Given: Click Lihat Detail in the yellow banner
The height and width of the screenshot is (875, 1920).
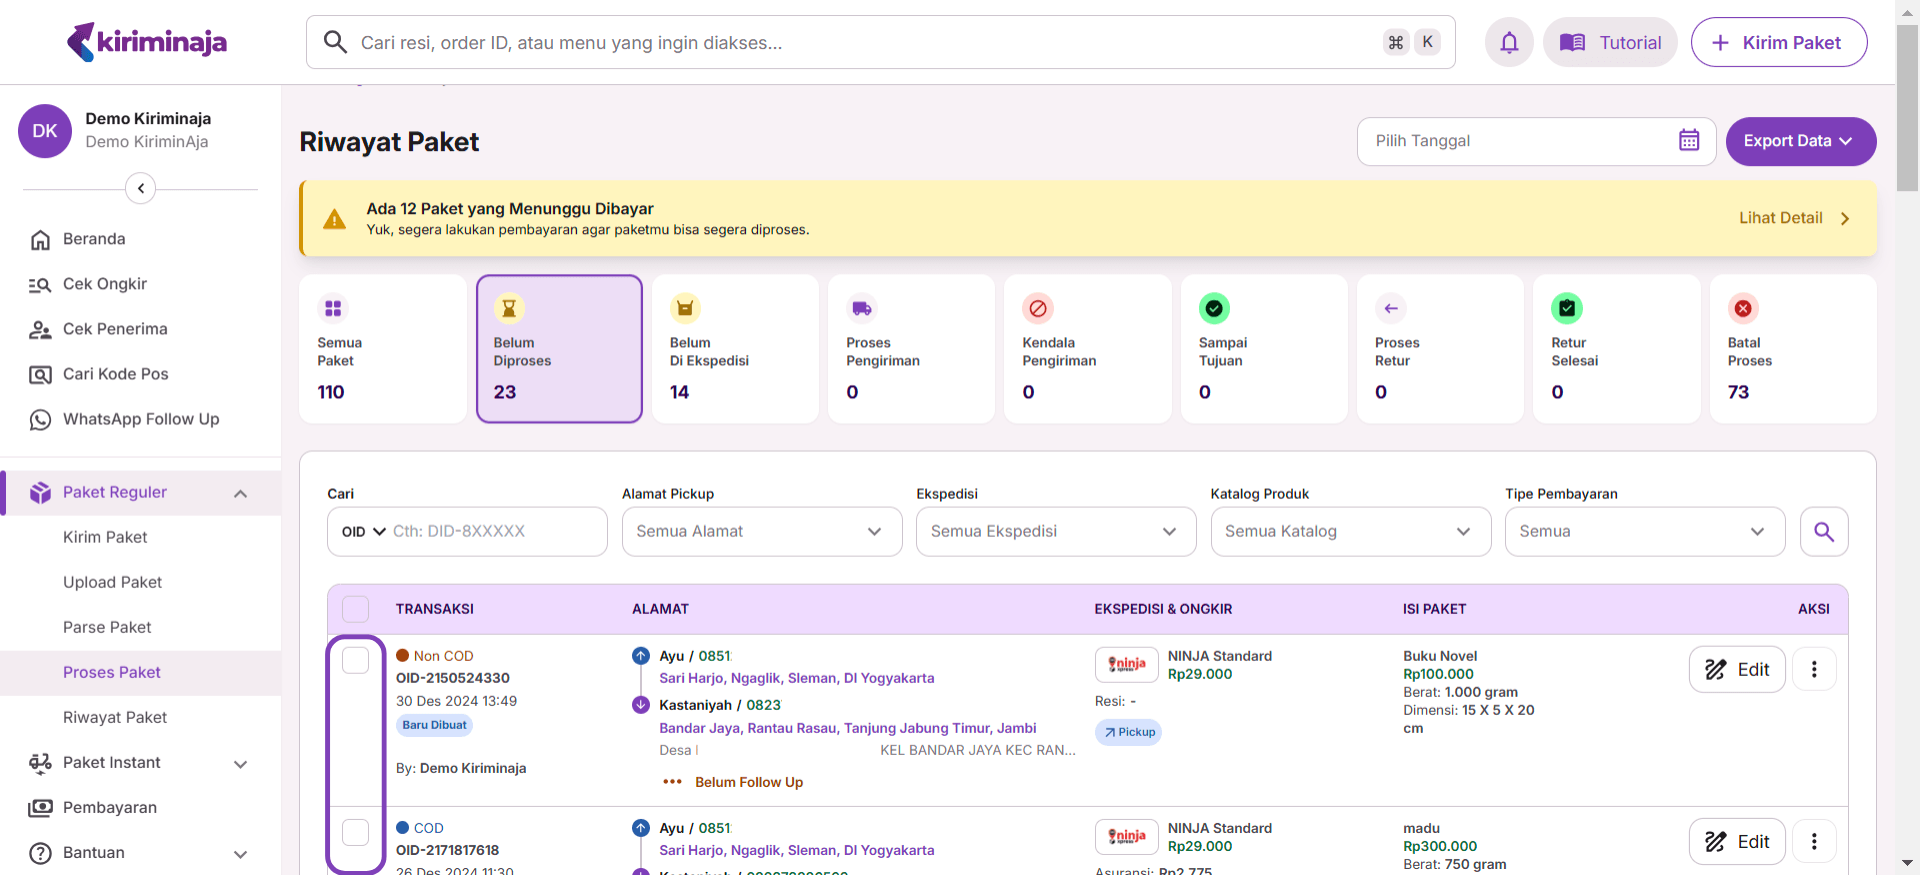Looking at the screenshot, I should click(x=1794, y=218).
